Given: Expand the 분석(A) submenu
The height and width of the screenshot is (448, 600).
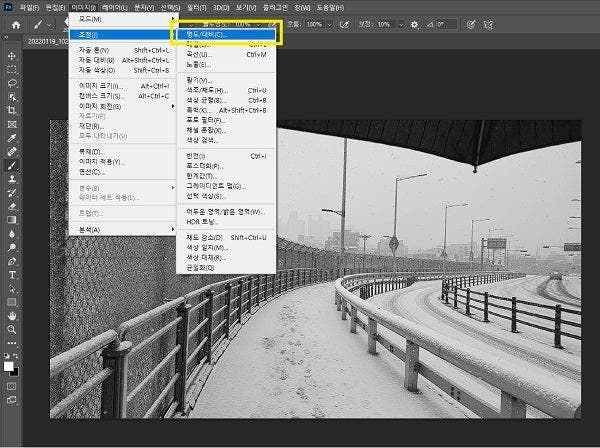Looking at the screenshot, I should click(x=122, y=230).
